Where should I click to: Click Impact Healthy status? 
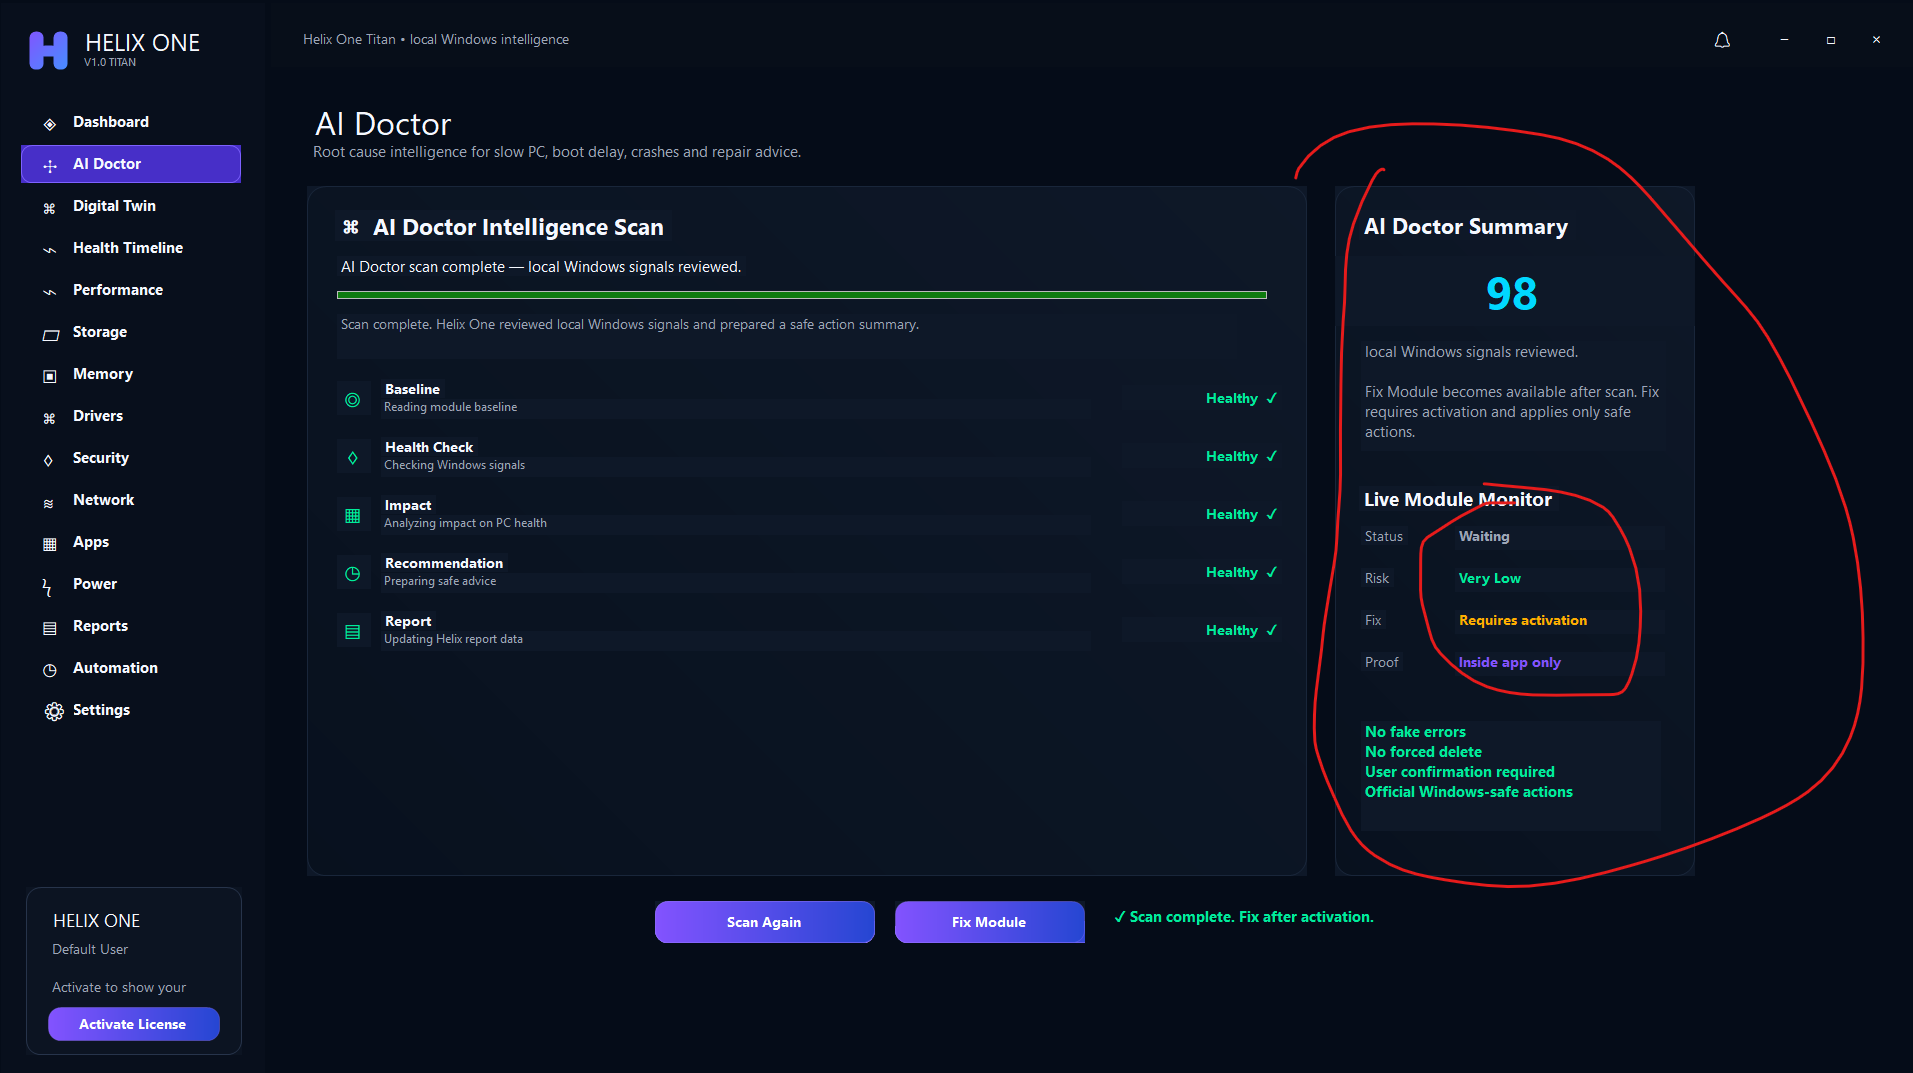pos(1241,514)
